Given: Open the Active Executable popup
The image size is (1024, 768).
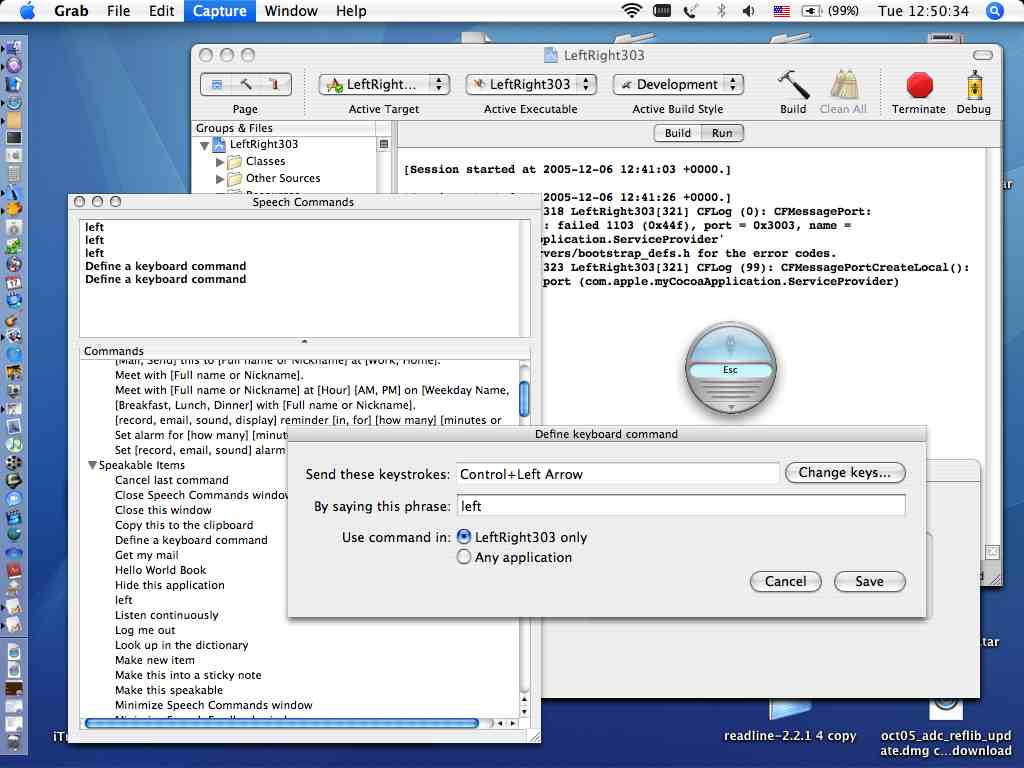Looking at the screenshot, I should pos(531,84).
